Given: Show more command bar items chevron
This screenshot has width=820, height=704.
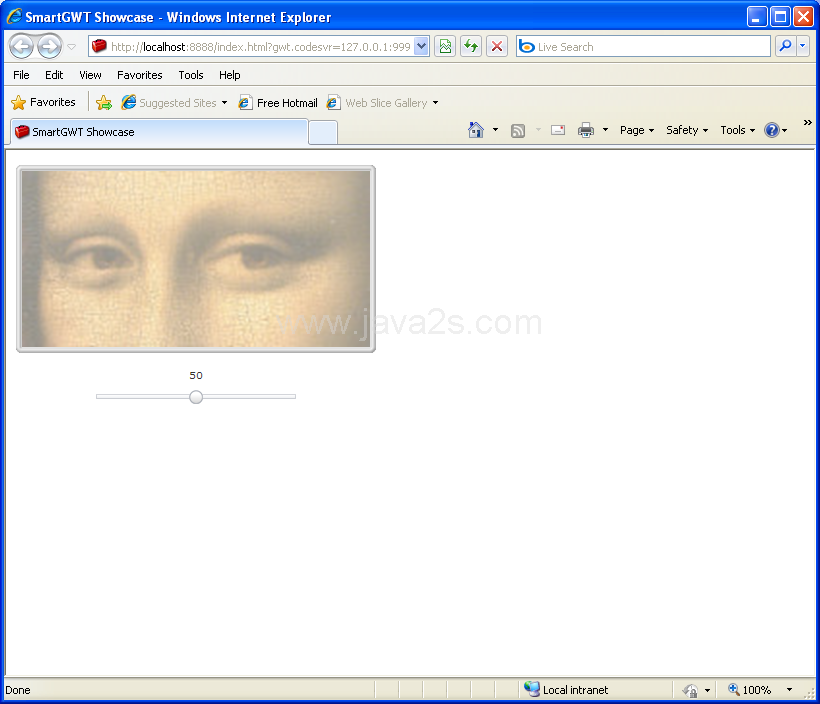Looking at the screenshot, I should click(807, 122).
